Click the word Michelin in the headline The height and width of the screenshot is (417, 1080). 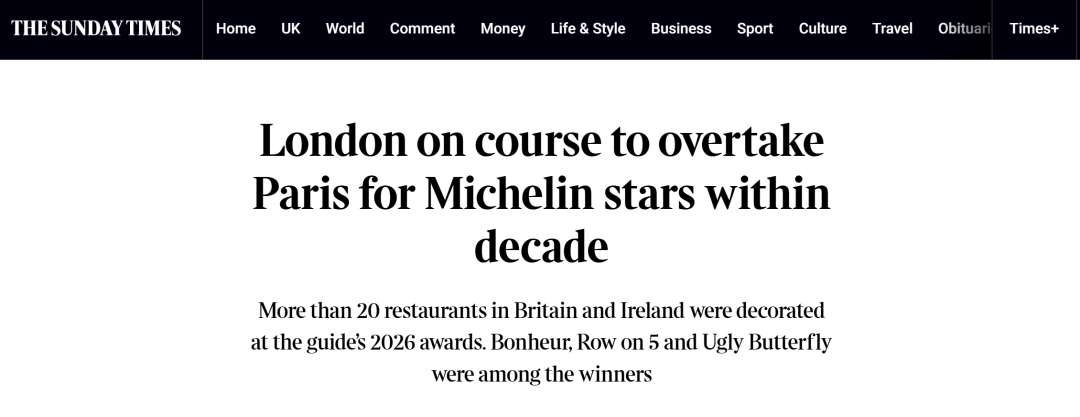(509, 194)
